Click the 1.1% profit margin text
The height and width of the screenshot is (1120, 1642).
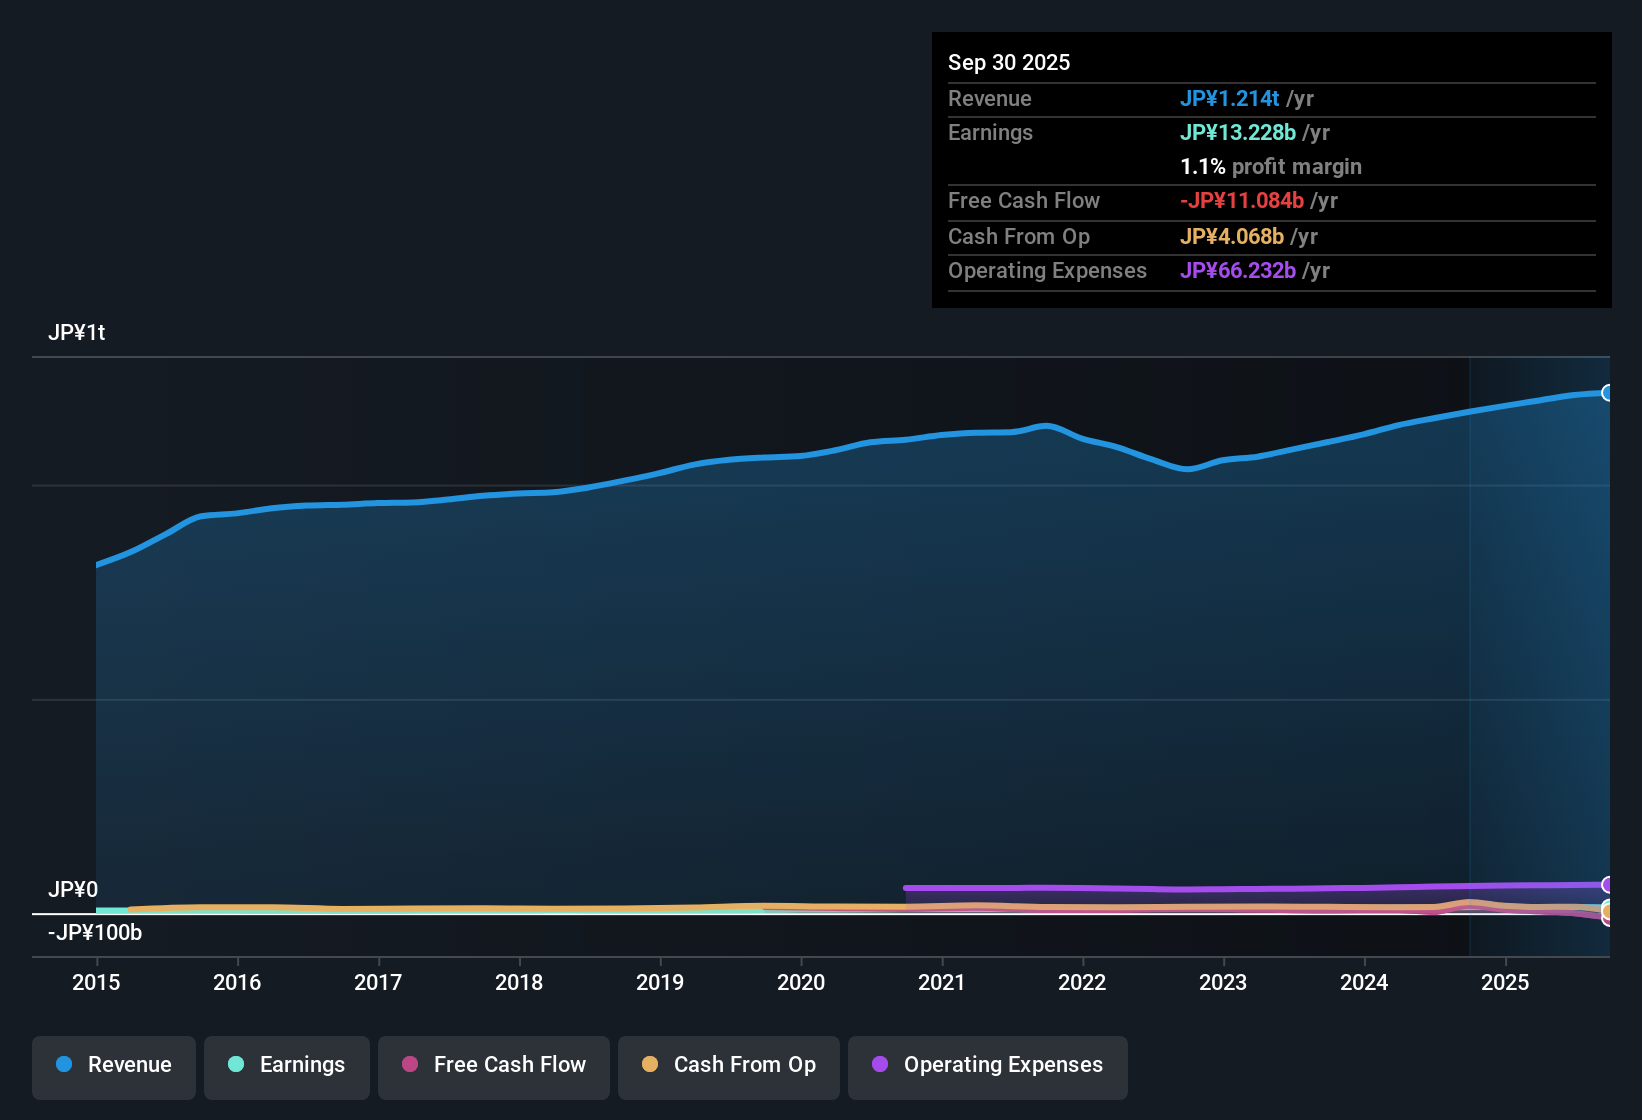point(1271,166)
